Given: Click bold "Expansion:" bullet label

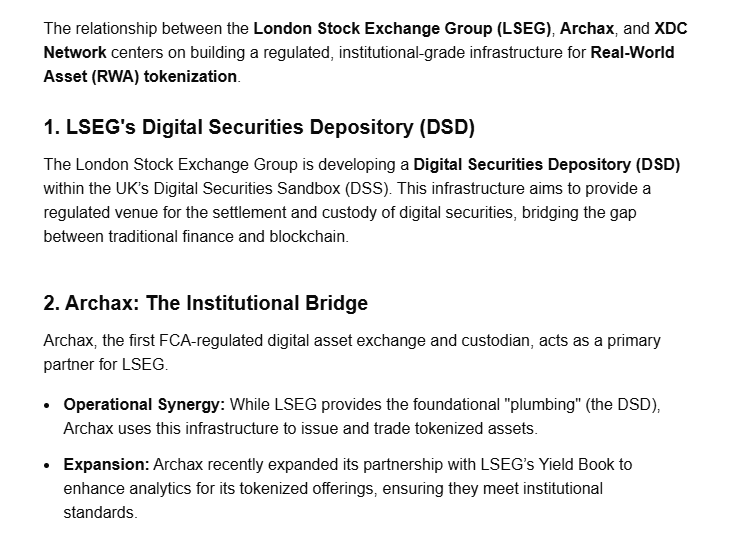Looking at the screenshot, I should [106, 464].
